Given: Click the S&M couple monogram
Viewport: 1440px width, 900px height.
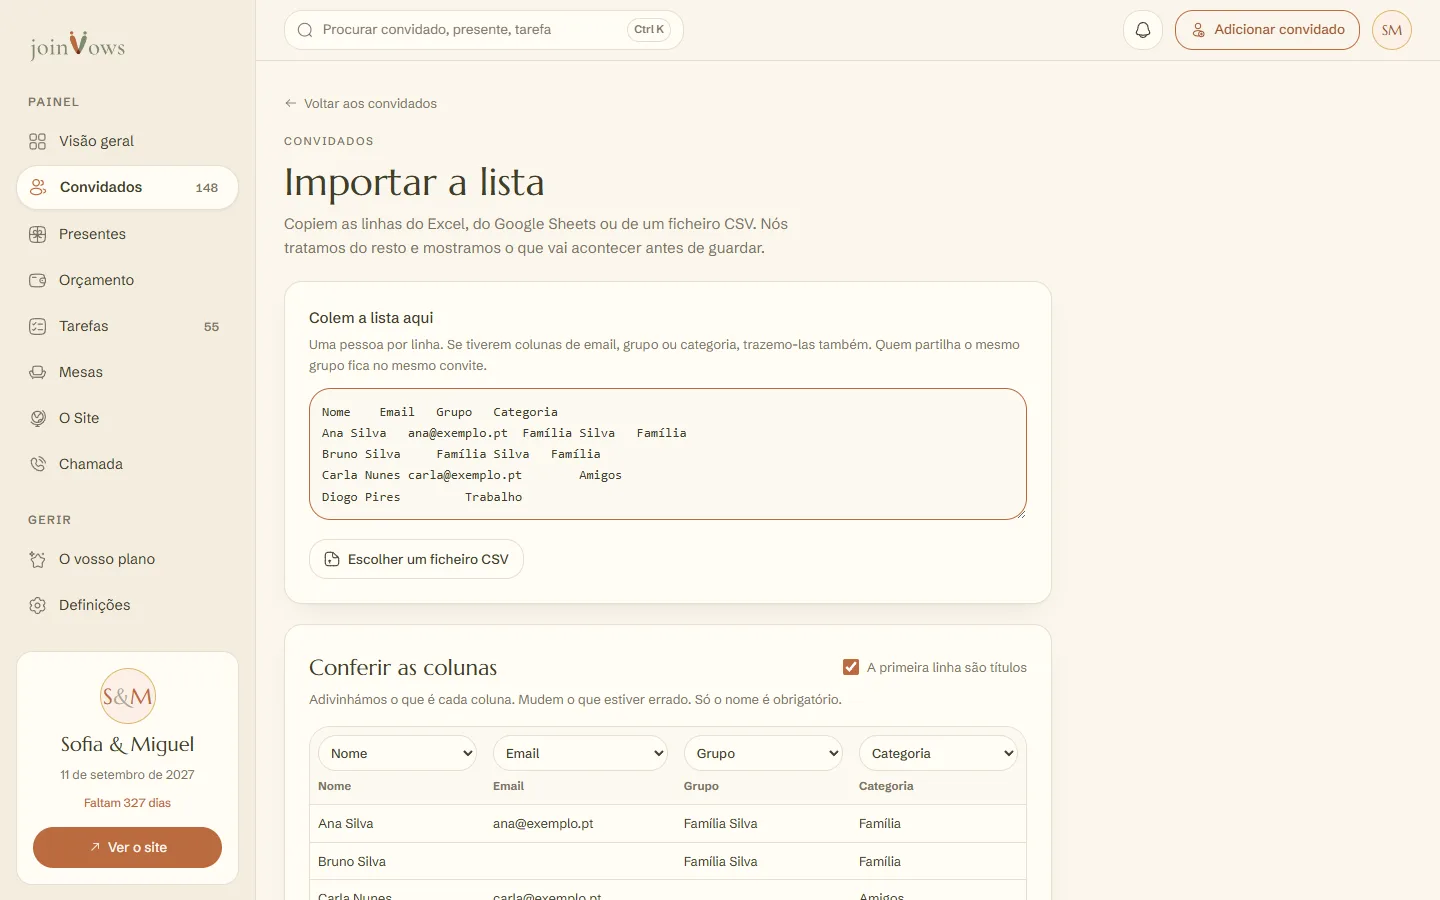Looking at the screenshot, I should [128, 696].
